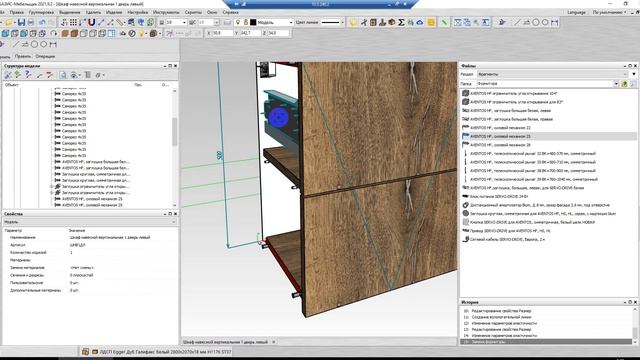Toggle the dotted grid snap icon

(73, 22)
